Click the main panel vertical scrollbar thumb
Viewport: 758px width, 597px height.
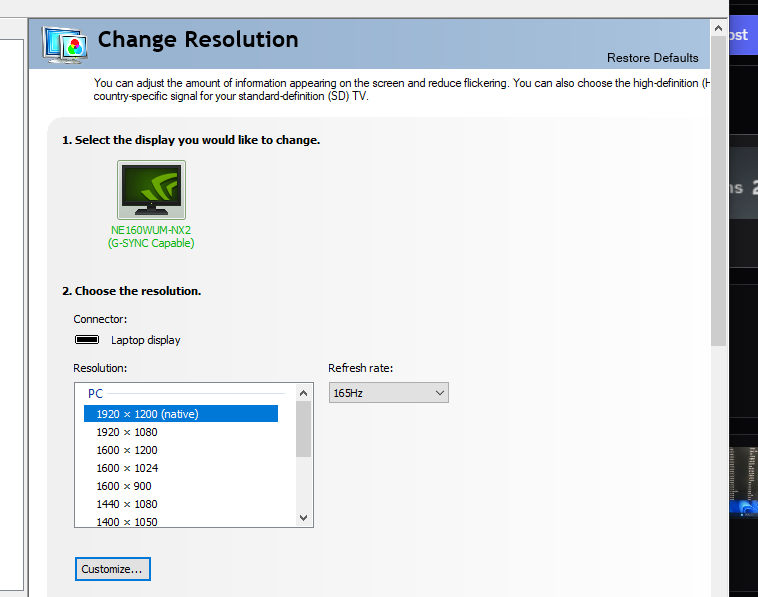tap(718, 191)
